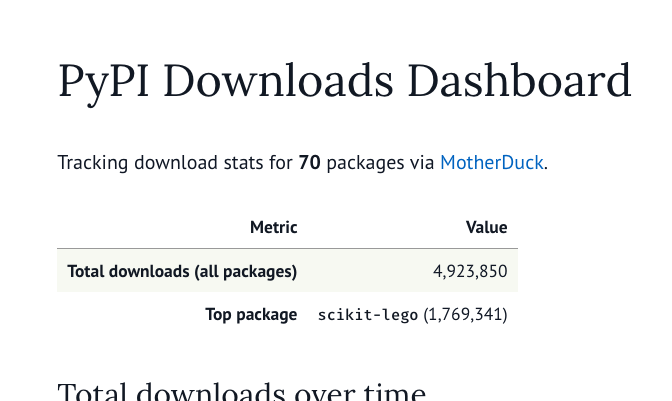Click the PyPI Downloads Dashboard heading
Viewport: 672px width, 401px height.
click(344, 82)
